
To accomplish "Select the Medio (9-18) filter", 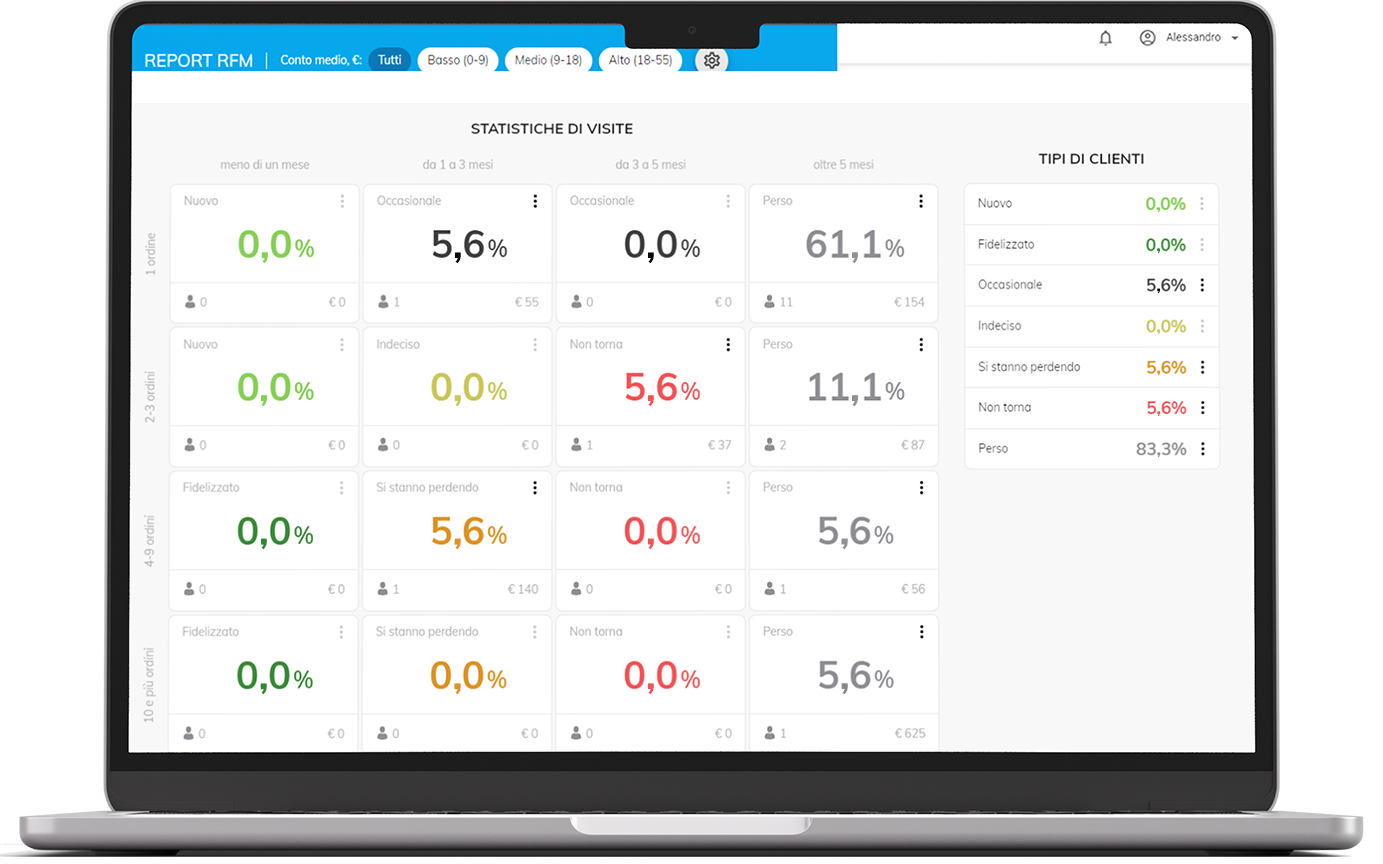I will click(x=549, y=59).
